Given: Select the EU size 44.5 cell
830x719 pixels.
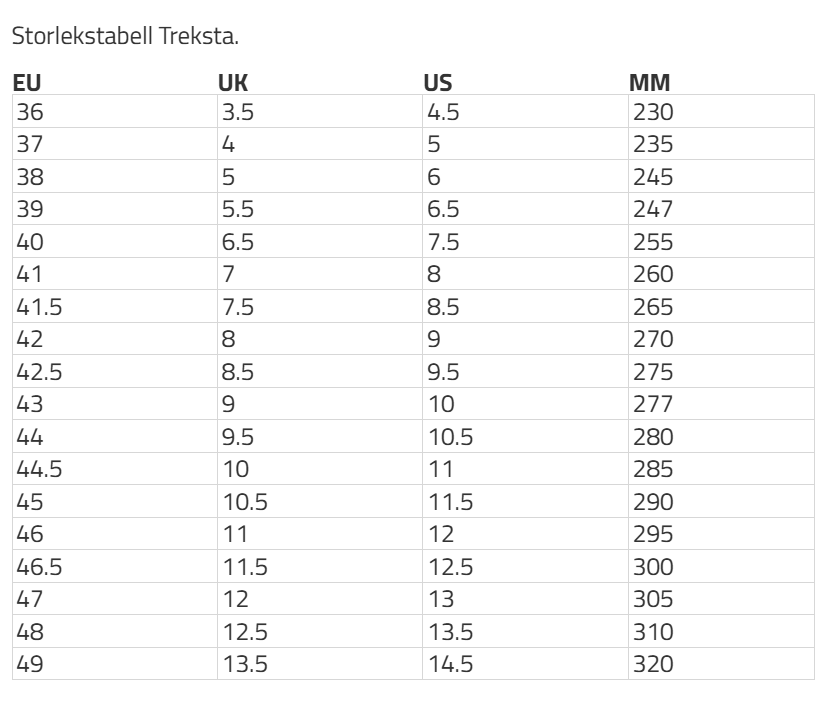Looking at the screenshot, I should [x=115, y=469].
